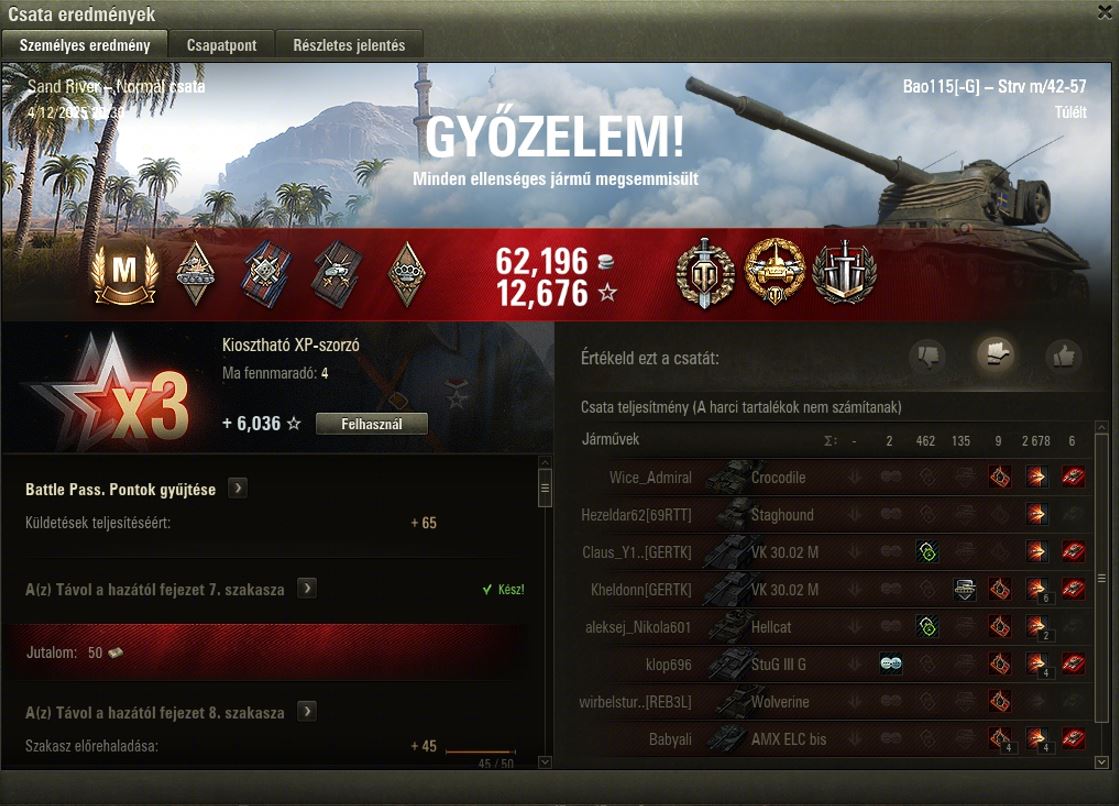Rate the battle with thumbs up
Screen dimensions: 1119x806
click(1063, 355)
